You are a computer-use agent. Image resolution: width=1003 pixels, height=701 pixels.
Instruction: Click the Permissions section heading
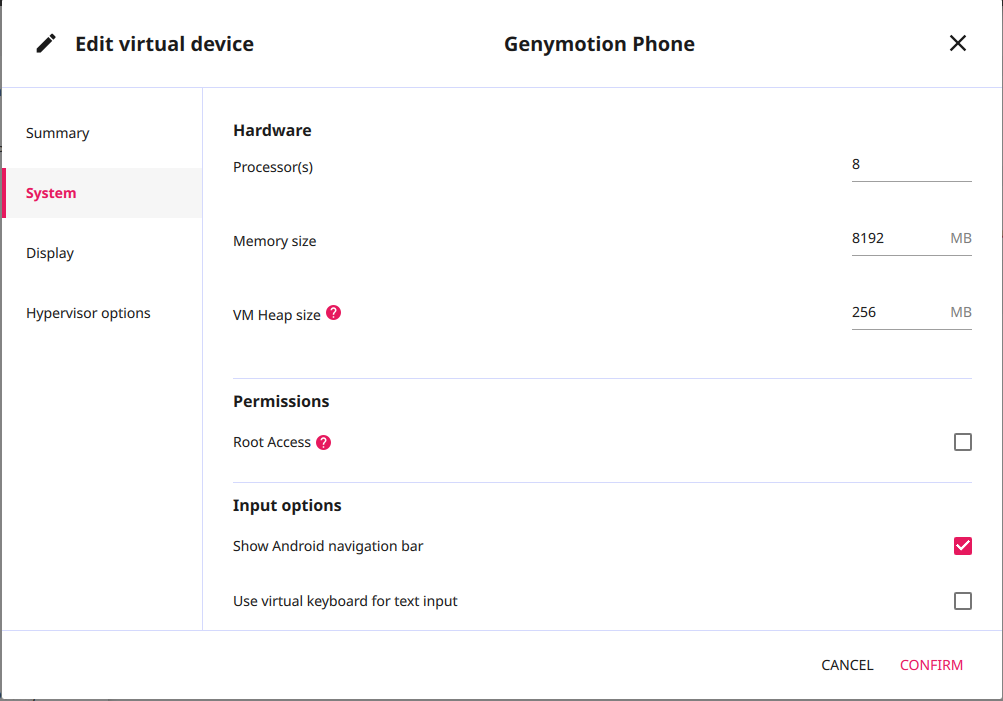281,400
